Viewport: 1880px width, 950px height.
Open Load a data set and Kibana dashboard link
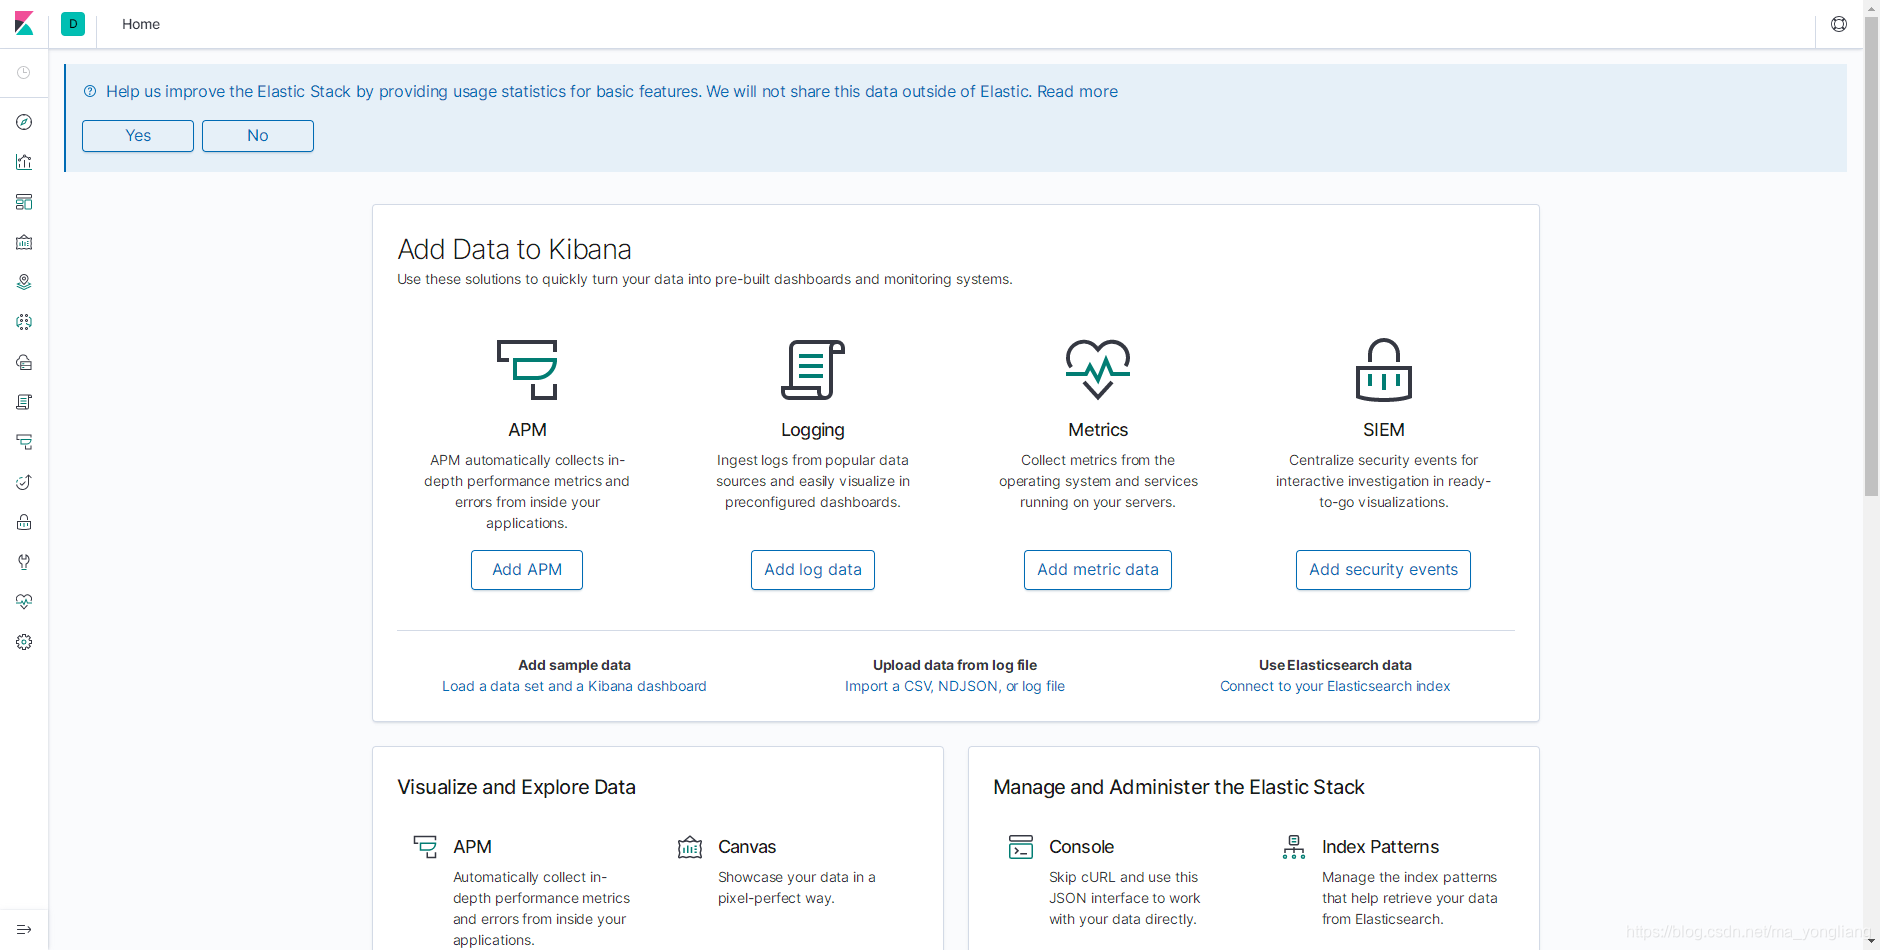point(574,686)
